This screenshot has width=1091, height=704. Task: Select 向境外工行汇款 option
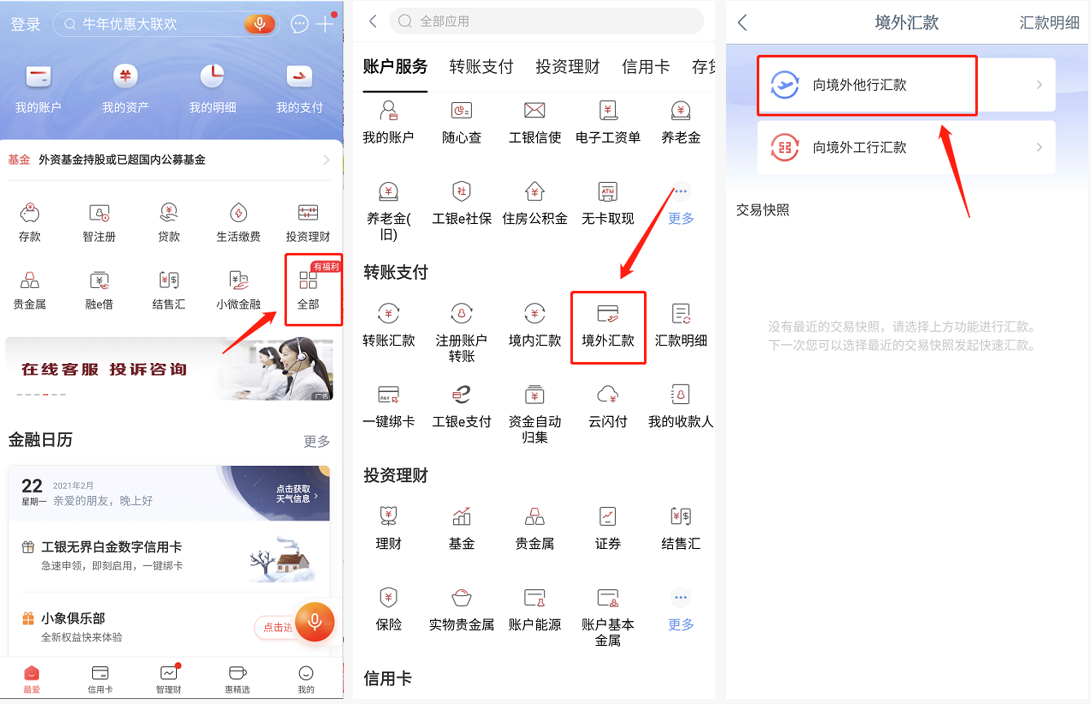[x=907, y=147]
